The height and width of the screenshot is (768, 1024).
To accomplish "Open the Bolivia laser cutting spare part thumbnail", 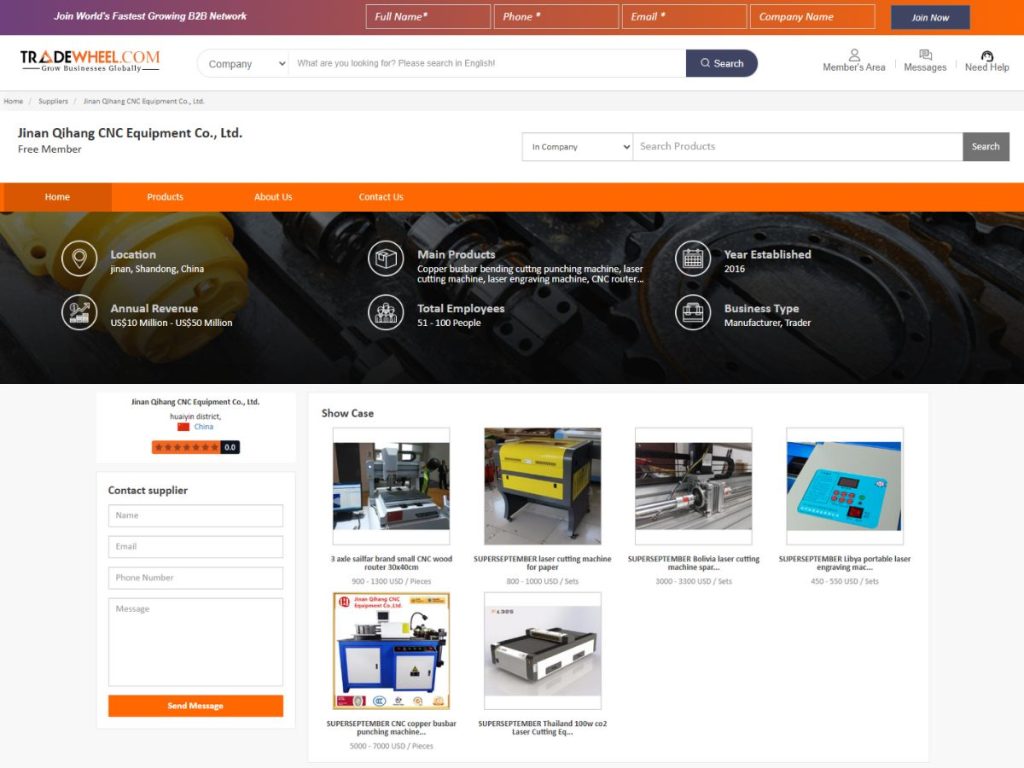I will (x=694, y=486).
